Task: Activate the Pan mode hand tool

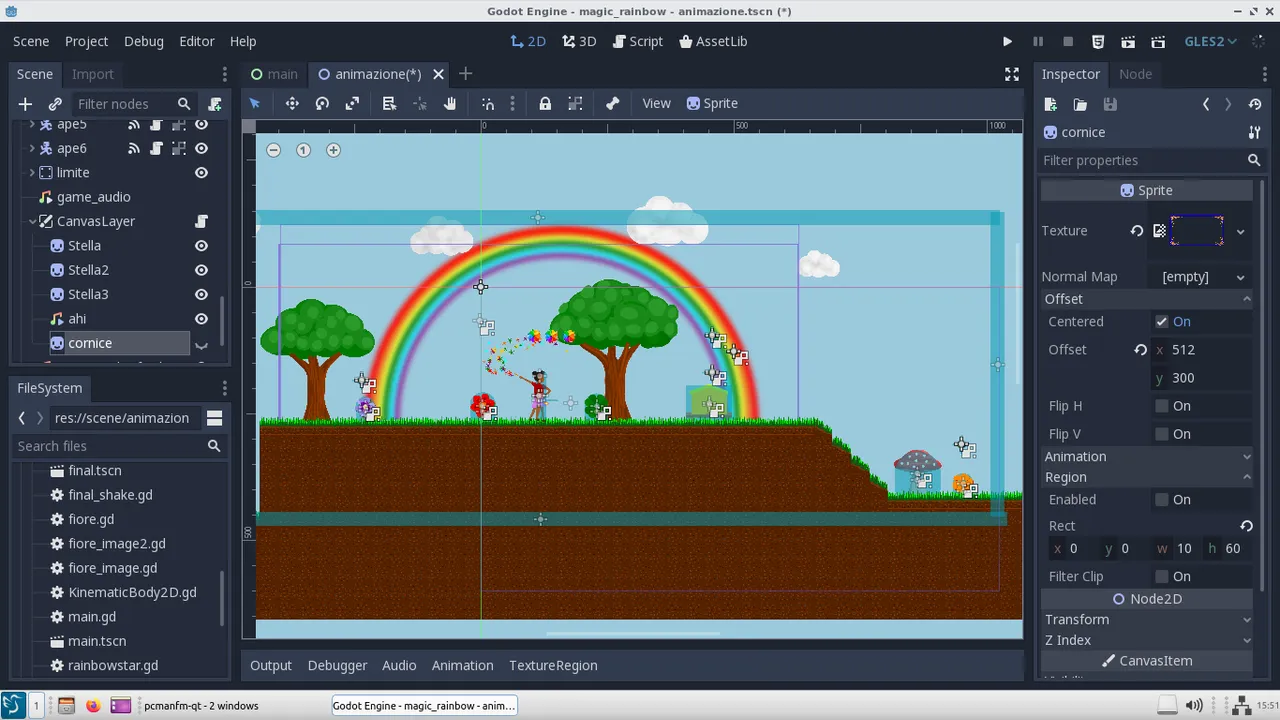Action: click(x=450, y=103)
